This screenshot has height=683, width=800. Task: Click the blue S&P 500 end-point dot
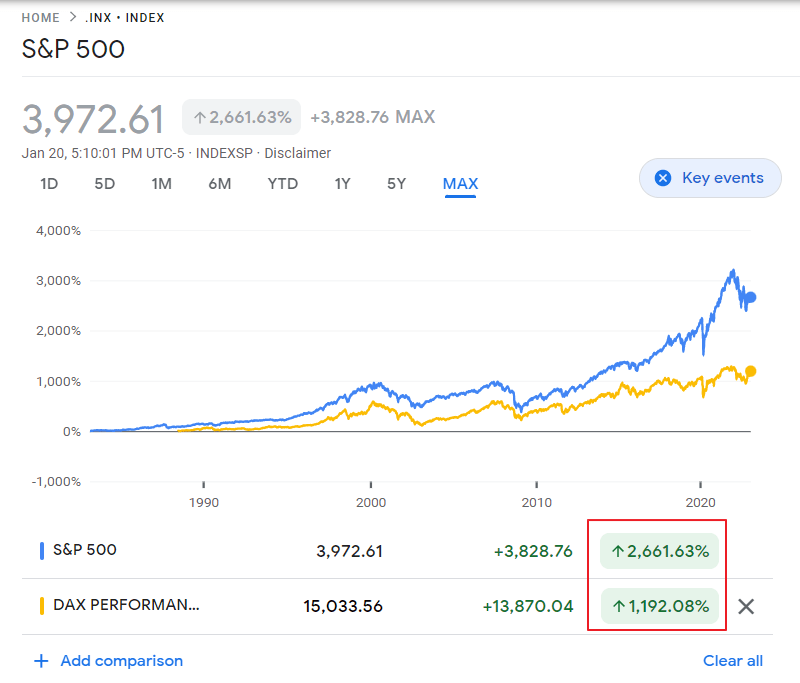click(751, 297)
